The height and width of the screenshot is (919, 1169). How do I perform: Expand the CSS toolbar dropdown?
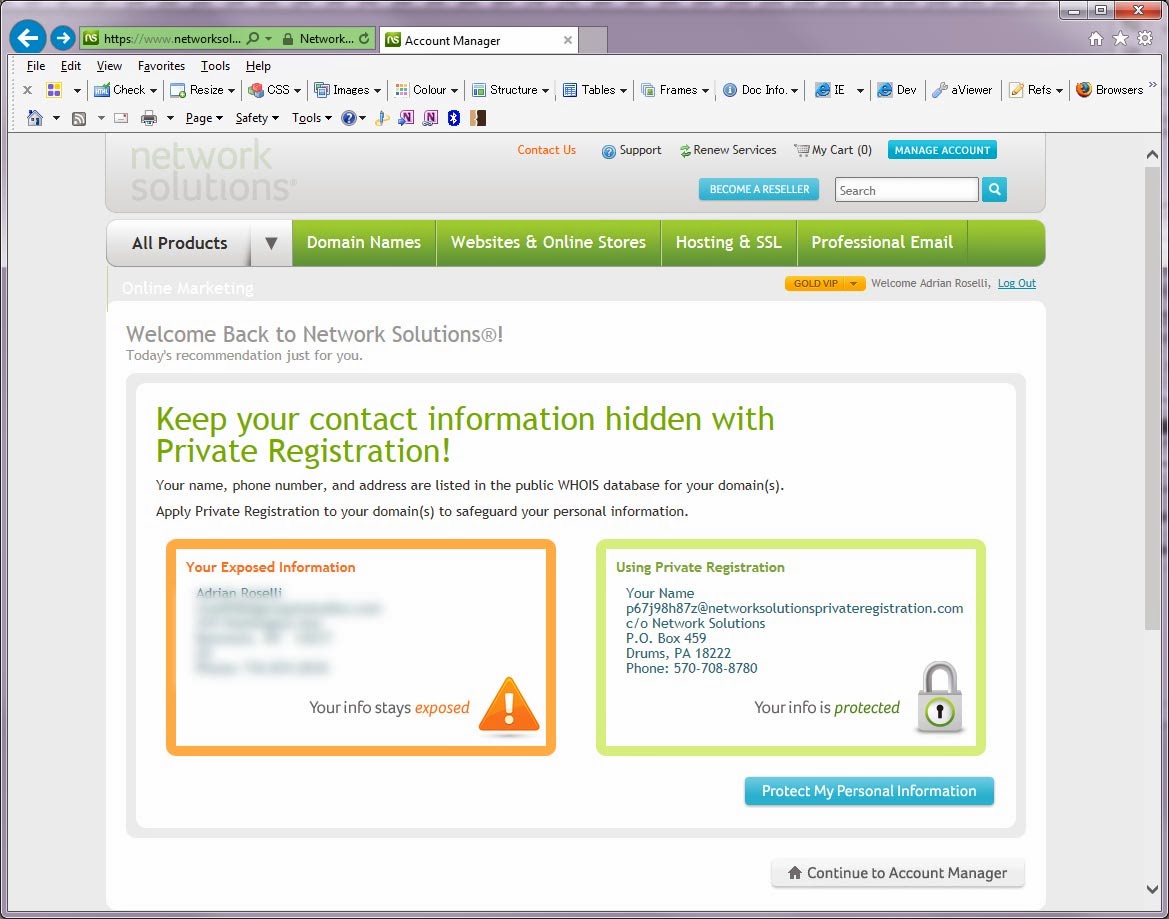coord(297,90)
